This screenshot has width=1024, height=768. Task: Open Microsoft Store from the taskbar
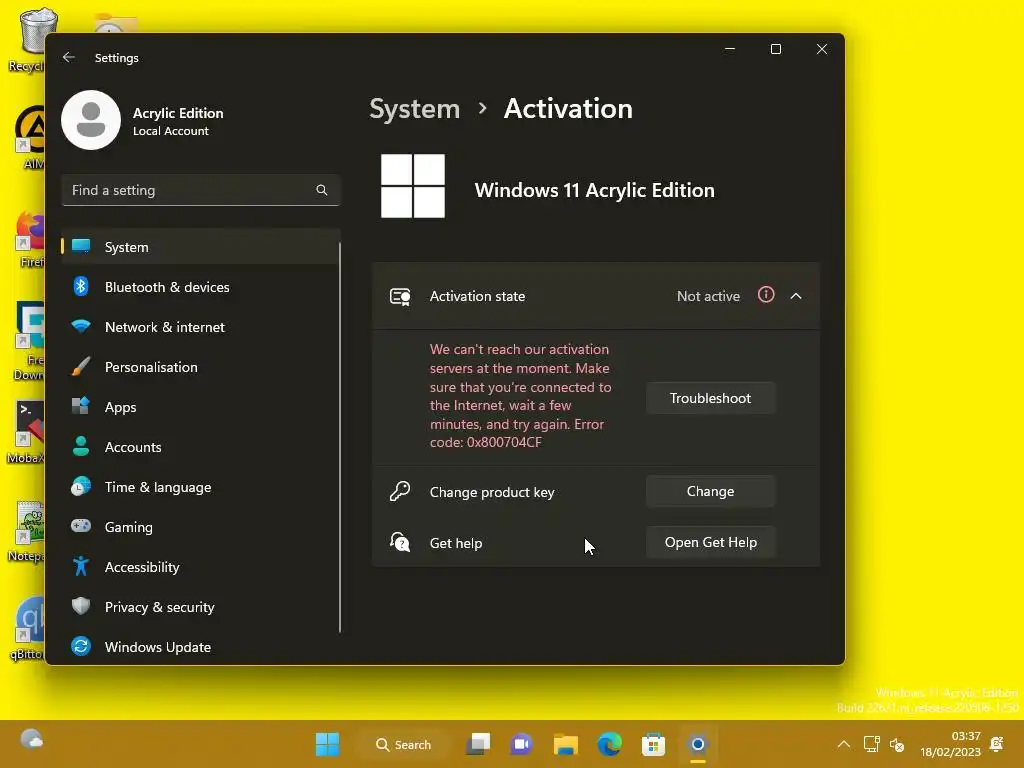pyautogui.click(x=653, y=744)
